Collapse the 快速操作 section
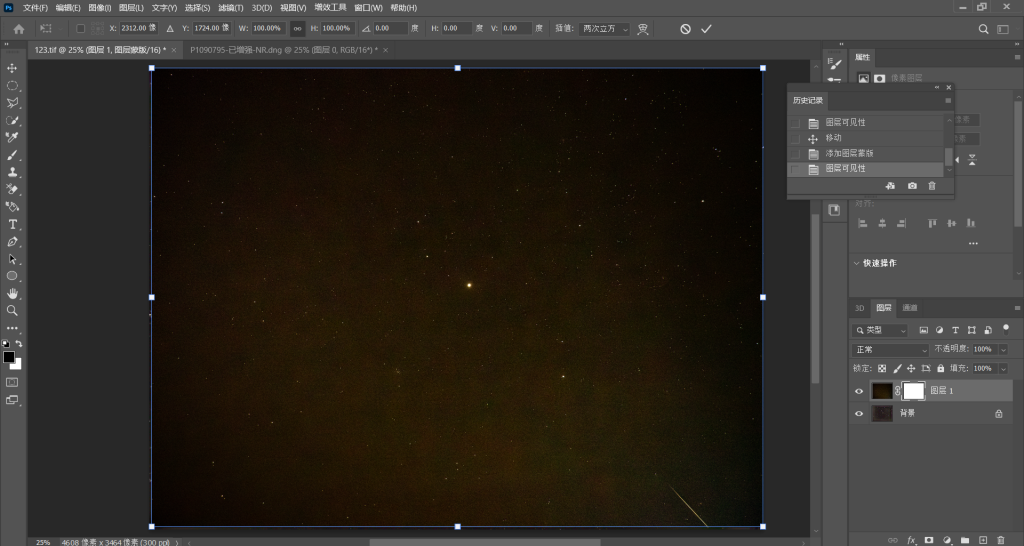This screenshot has height=546, width=1024. (856, 263)
